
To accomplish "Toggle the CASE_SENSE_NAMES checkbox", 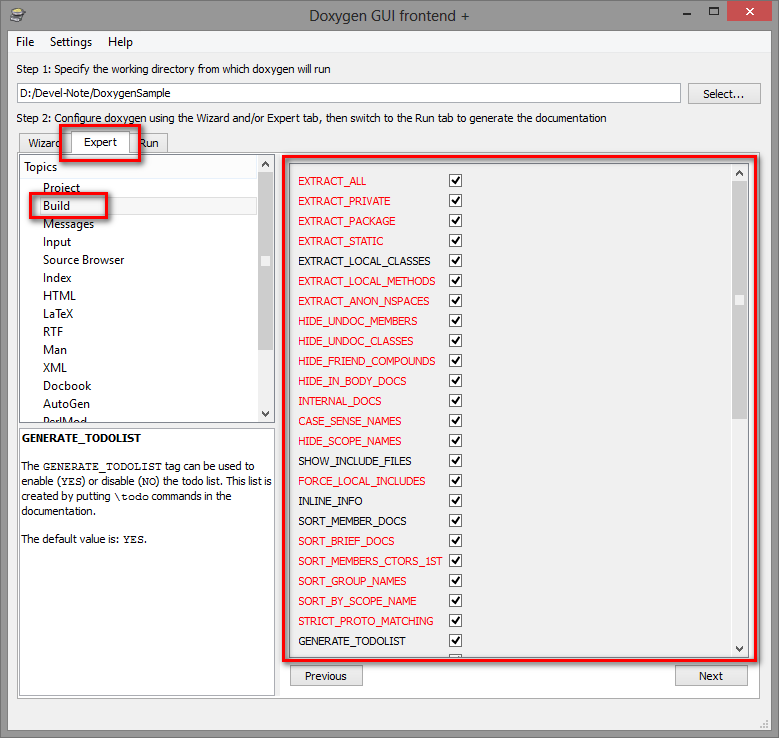I will point(455,420).
